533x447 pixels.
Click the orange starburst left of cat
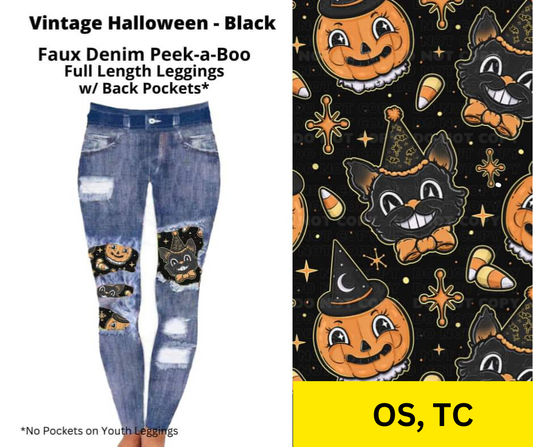coord(328,124)
